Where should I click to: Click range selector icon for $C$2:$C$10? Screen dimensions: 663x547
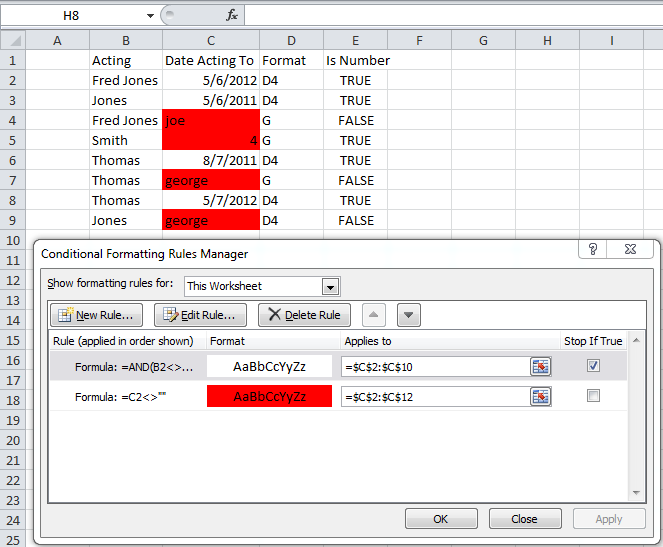coord(540,367)
